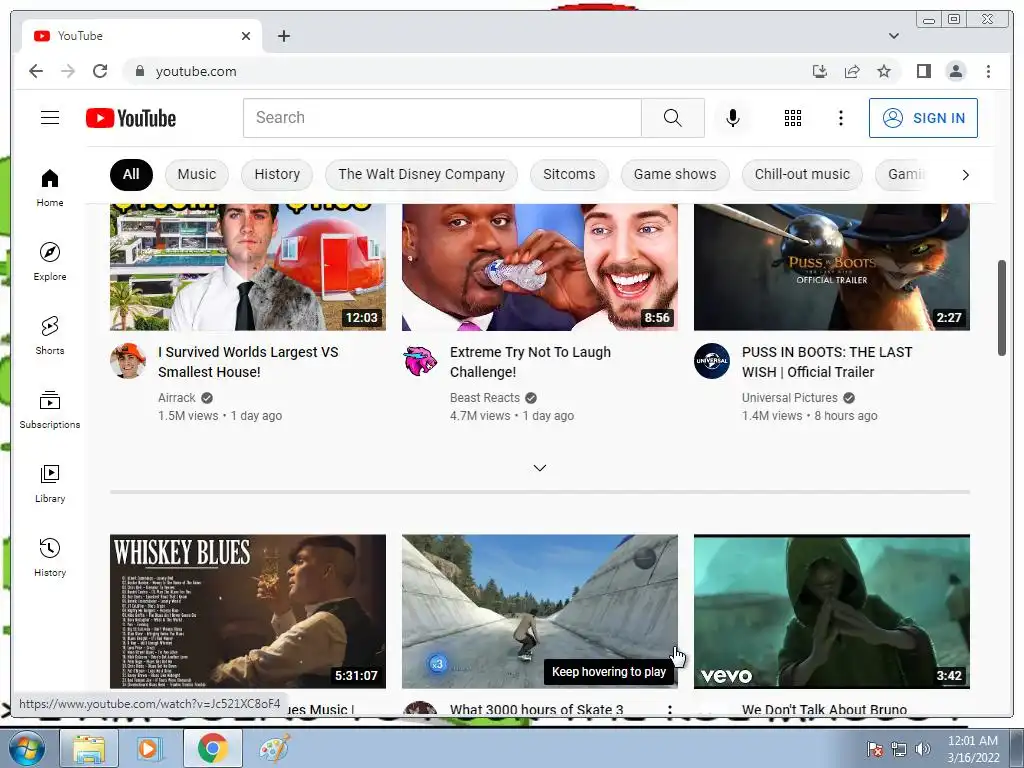Open the Airrack channel avatar

[128, 360]
